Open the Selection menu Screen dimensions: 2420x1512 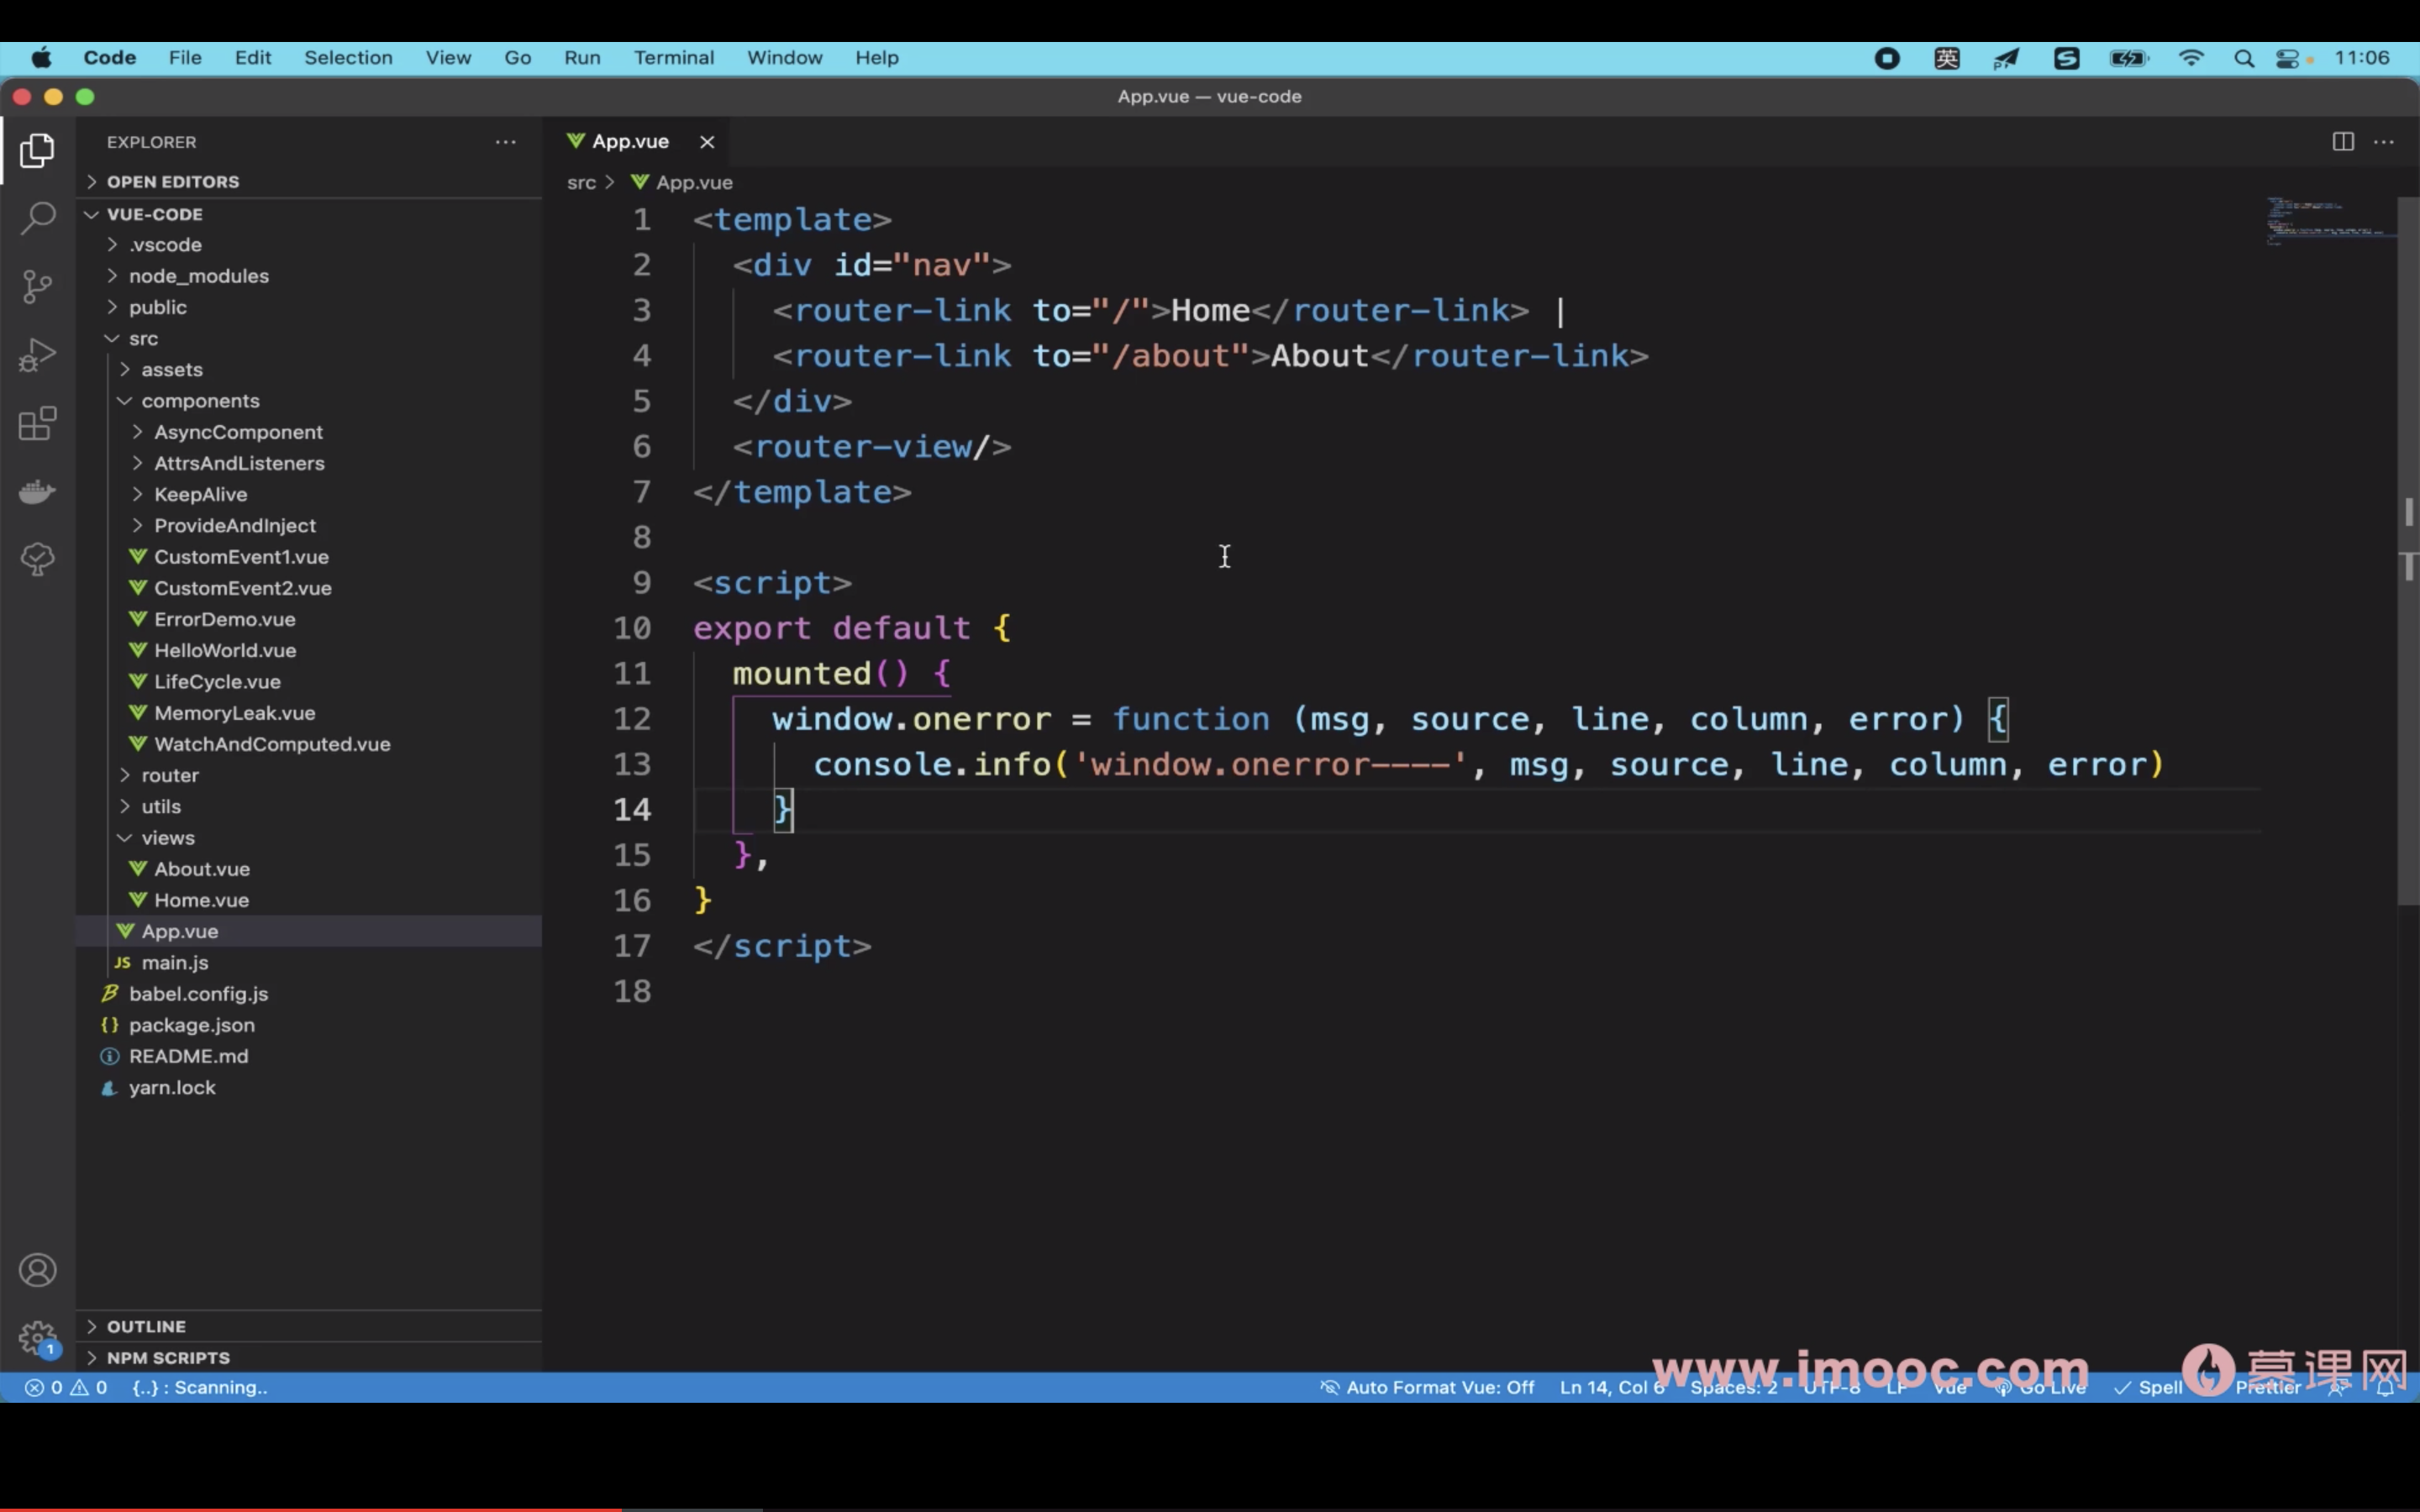tap(348, 58)
